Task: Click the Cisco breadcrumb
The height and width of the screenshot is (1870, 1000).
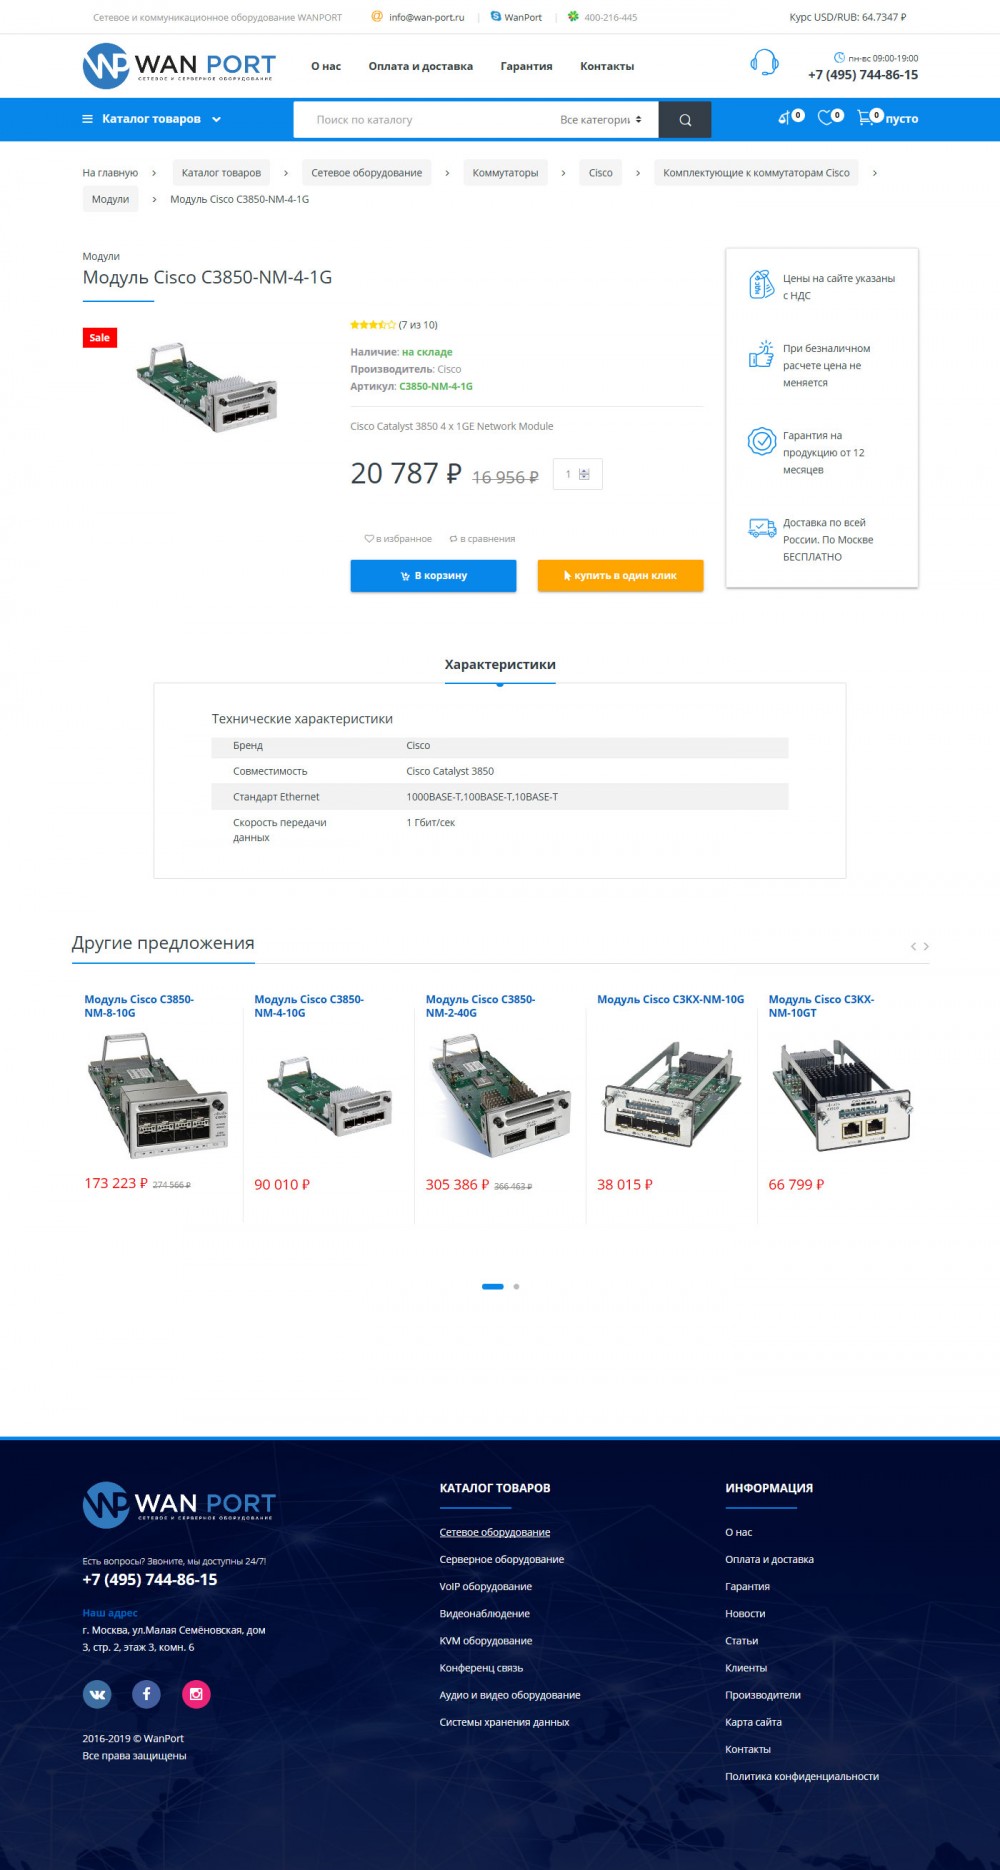Action: (x=601, y=173)
